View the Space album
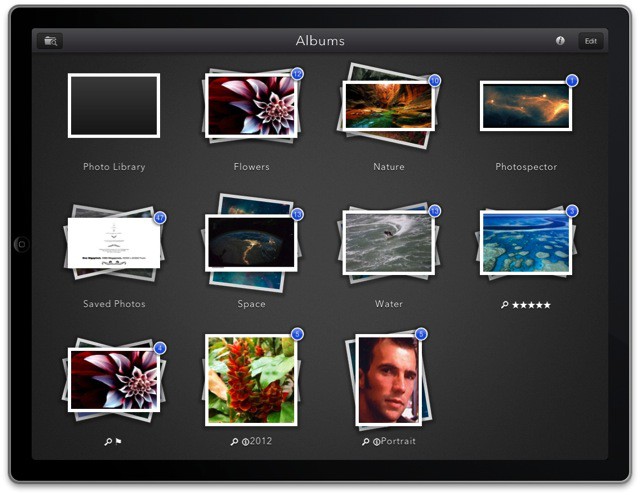The height and width of the screenshot is (495, 640). 251,242
